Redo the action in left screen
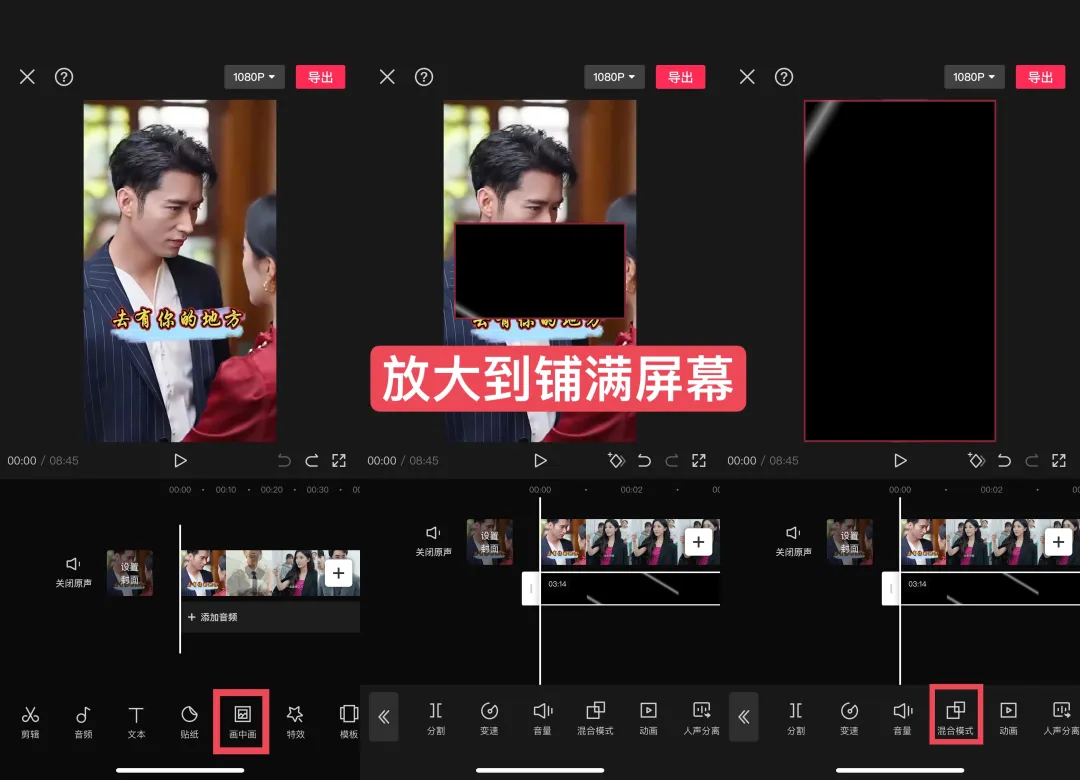 click(x=311, y=460)
